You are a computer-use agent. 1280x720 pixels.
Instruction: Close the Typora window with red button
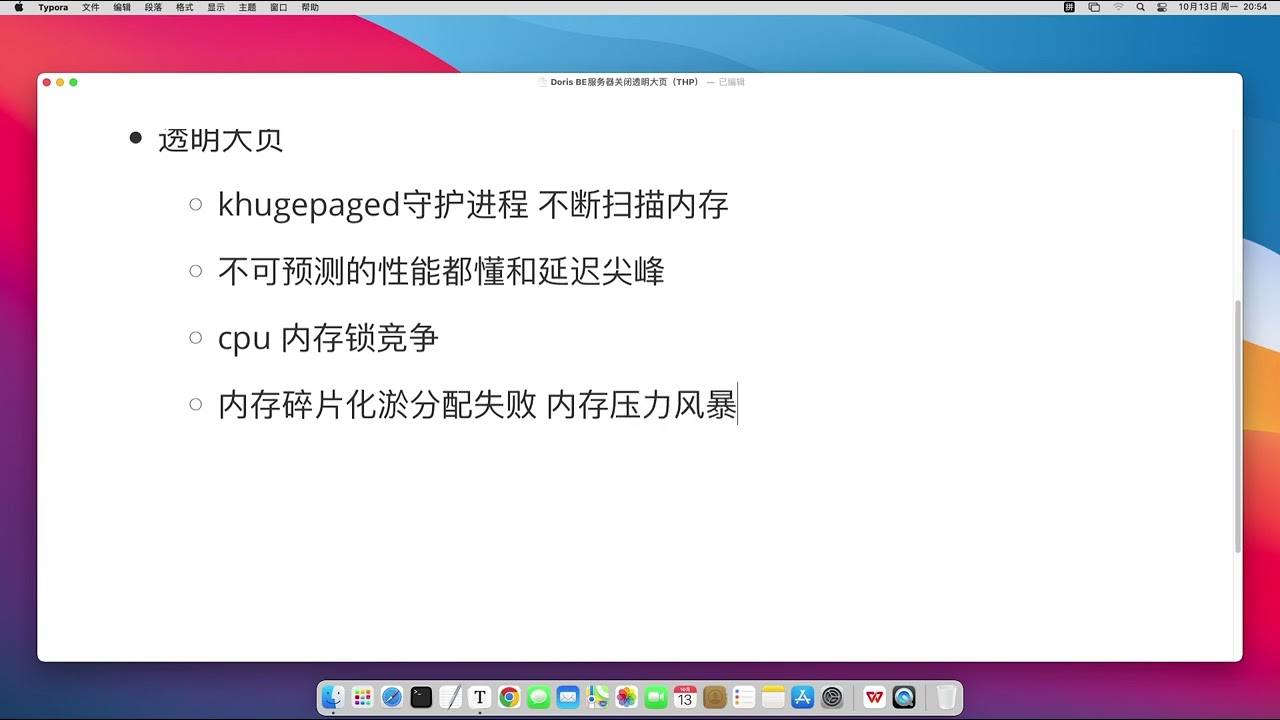coord(47,82)
